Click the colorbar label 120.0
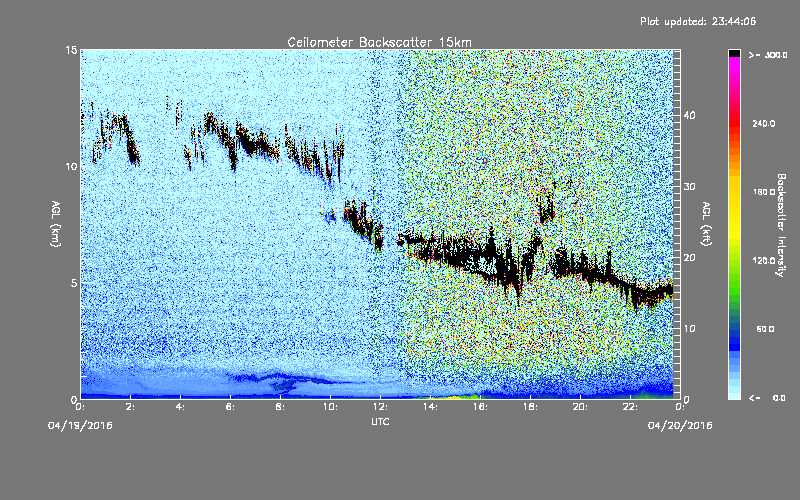800x500 pixels. [764, 261]
